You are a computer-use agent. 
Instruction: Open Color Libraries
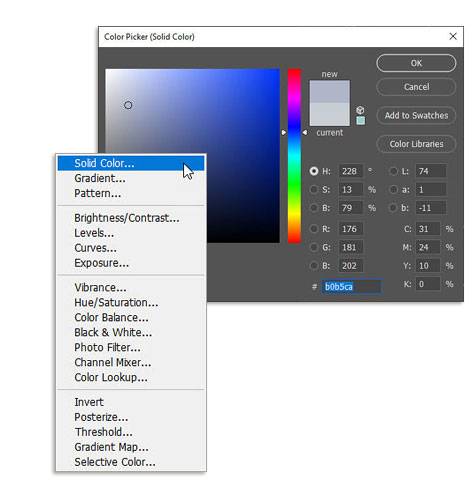416,144
